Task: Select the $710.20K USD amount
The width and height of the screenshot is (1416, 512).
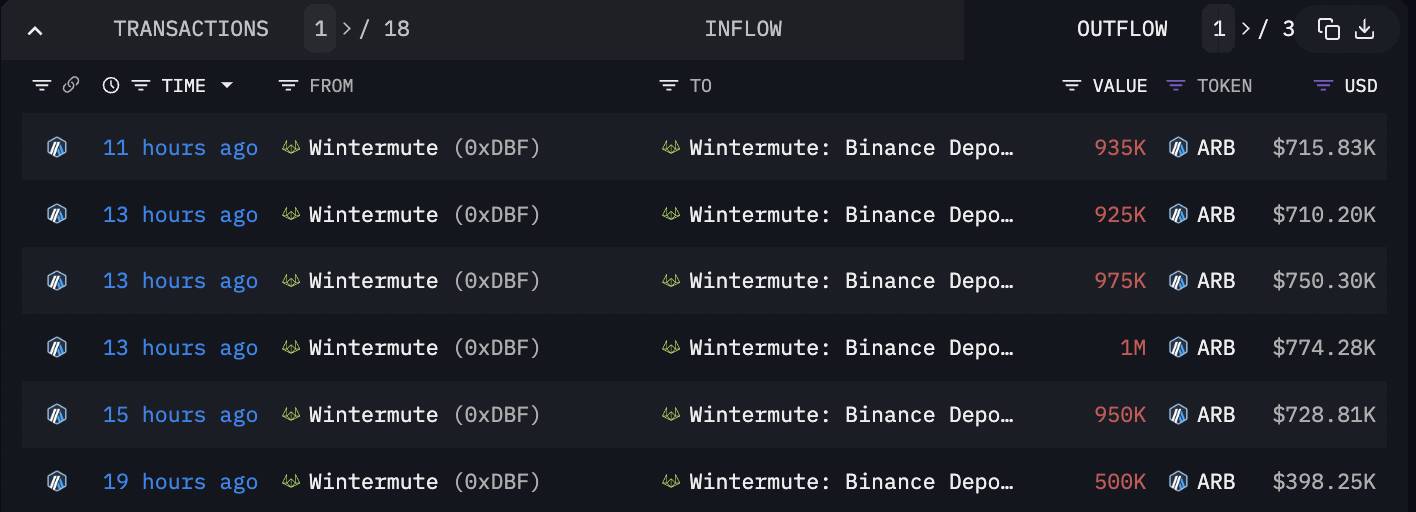Action: [x=1324, y=215]
